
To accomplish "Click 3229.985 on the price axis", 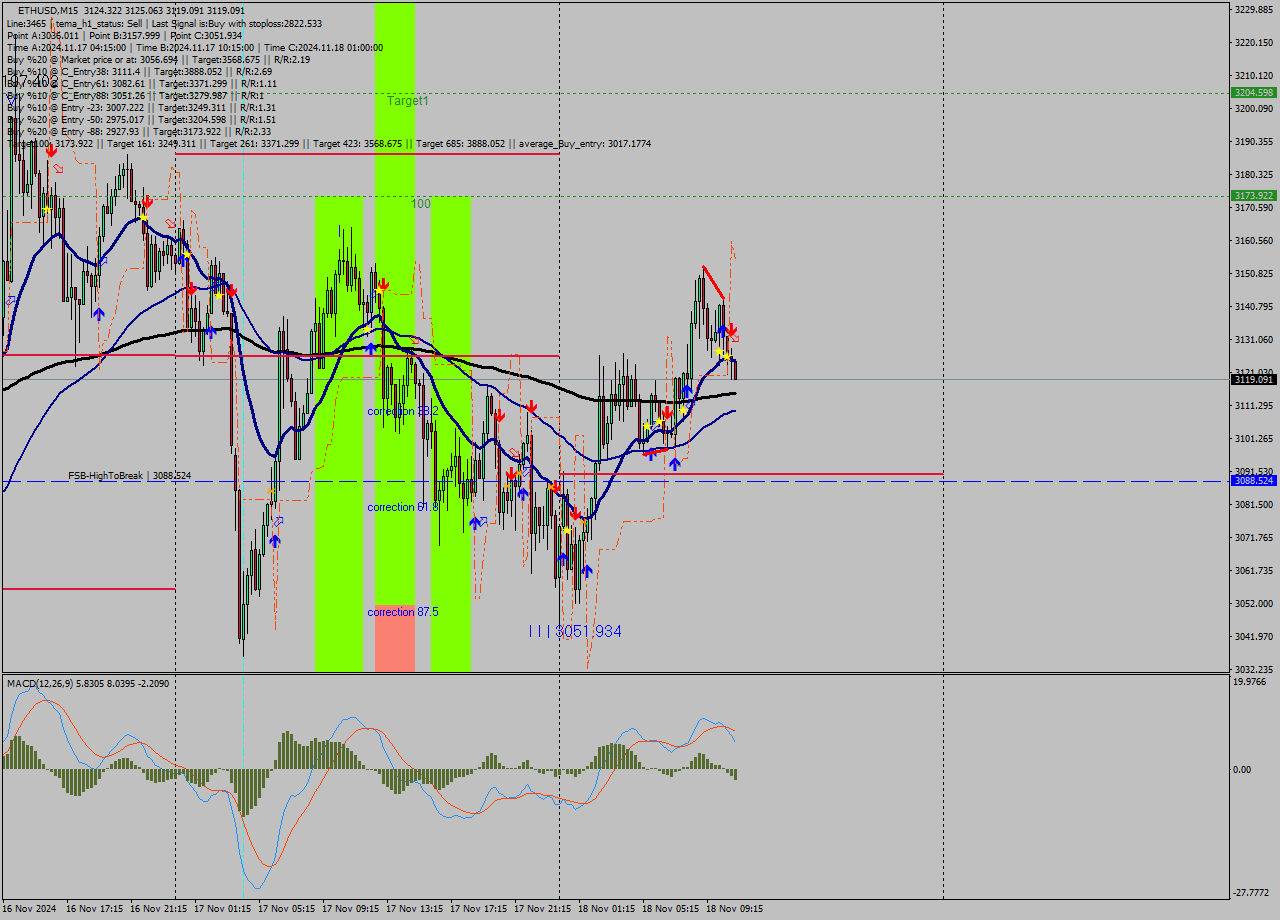I will [1253, 9].
